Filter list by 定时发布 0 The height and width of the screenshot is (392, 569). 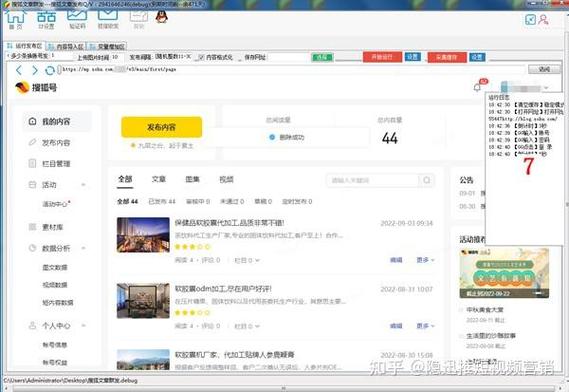[x=297, y=201]
